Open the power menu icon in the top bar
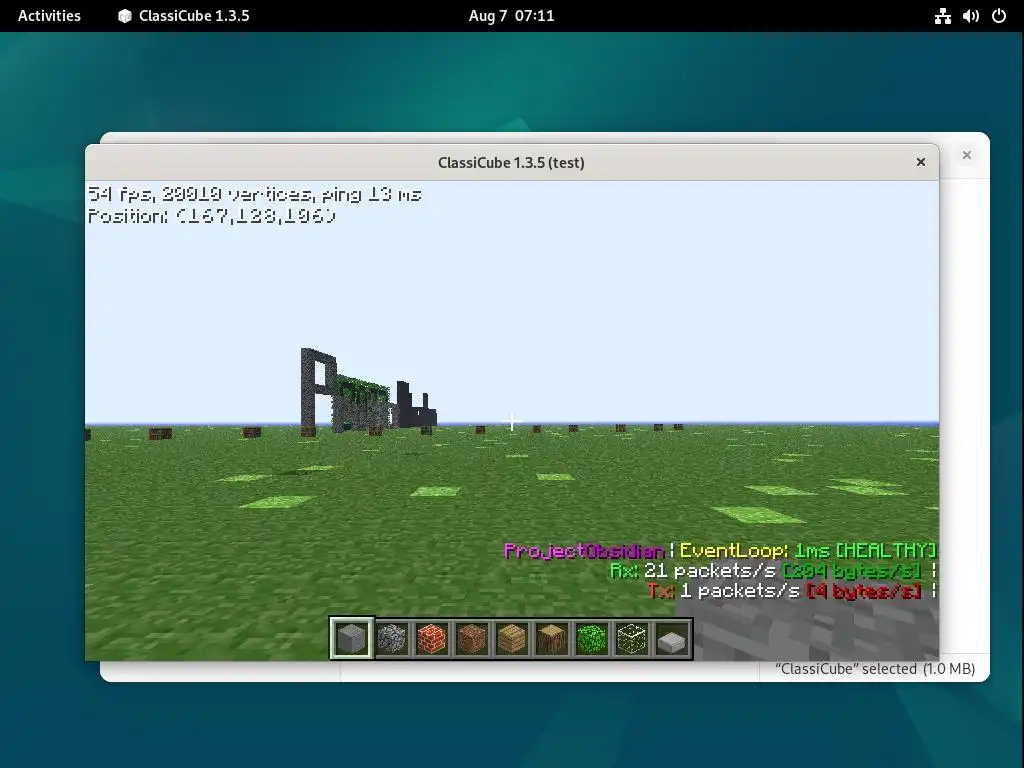Screen dimensions: 1024x768 pyautogui.click(x=999, y=16)
